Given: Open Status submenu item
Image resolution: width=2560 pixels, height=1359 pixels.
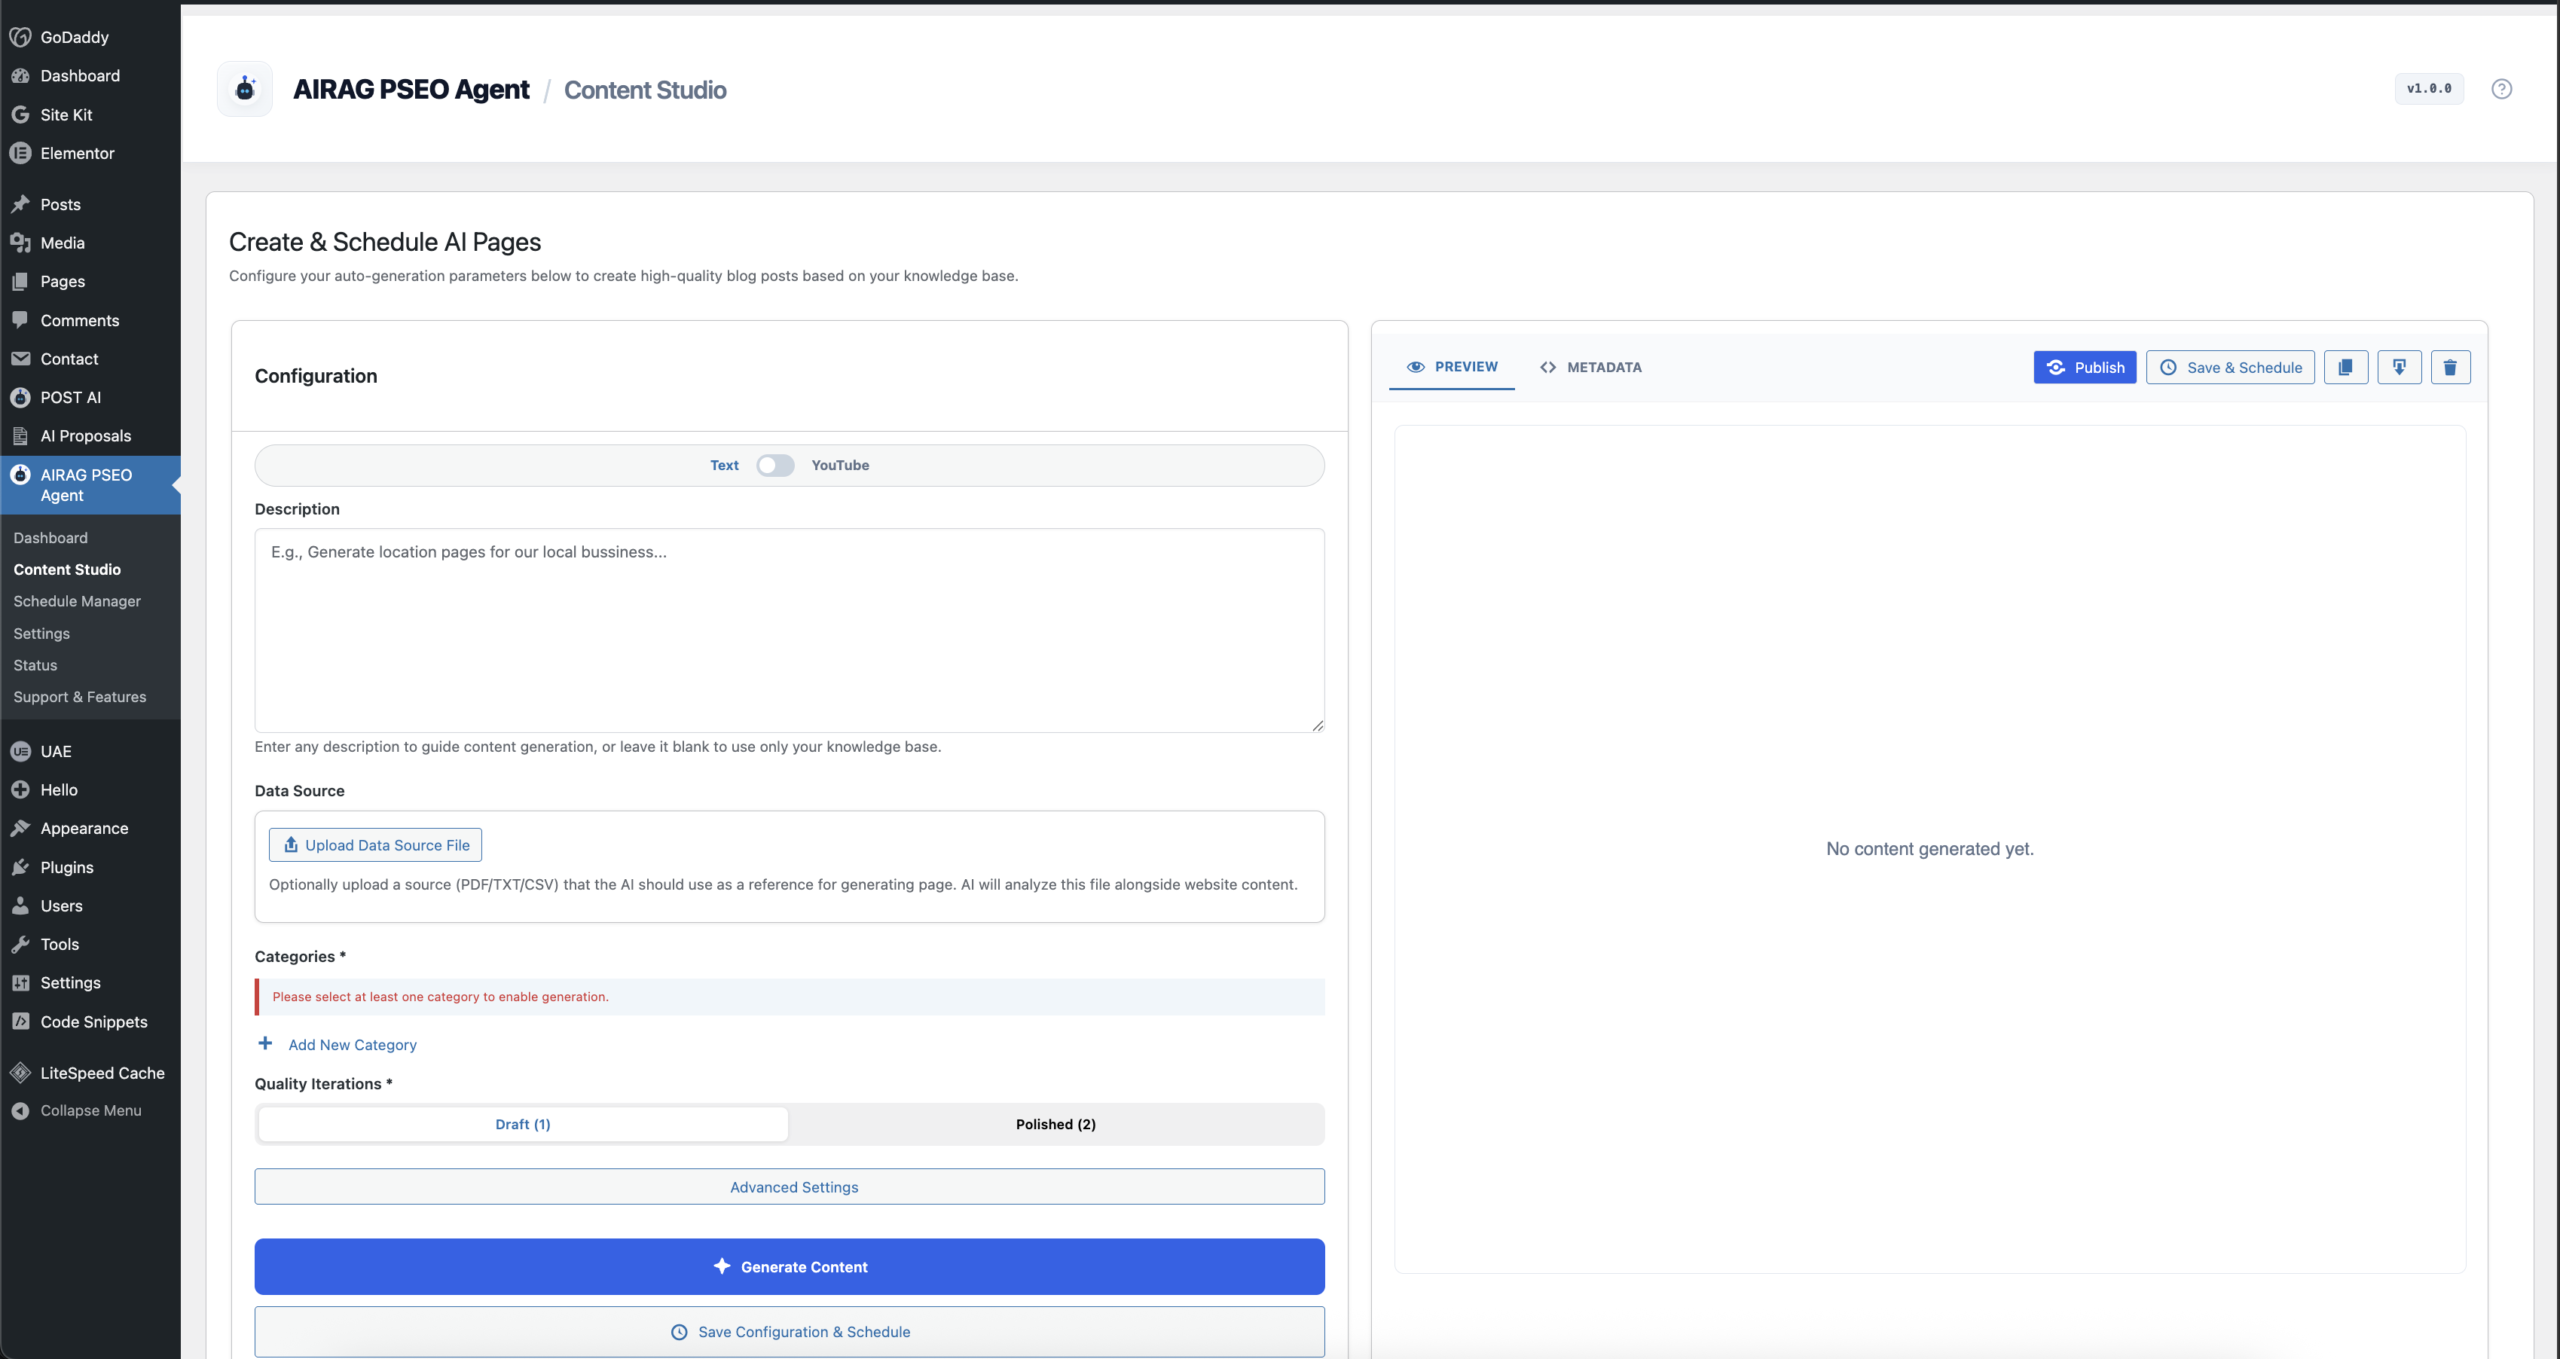Looking at the screenshot, I should click(x=35, y=665).
